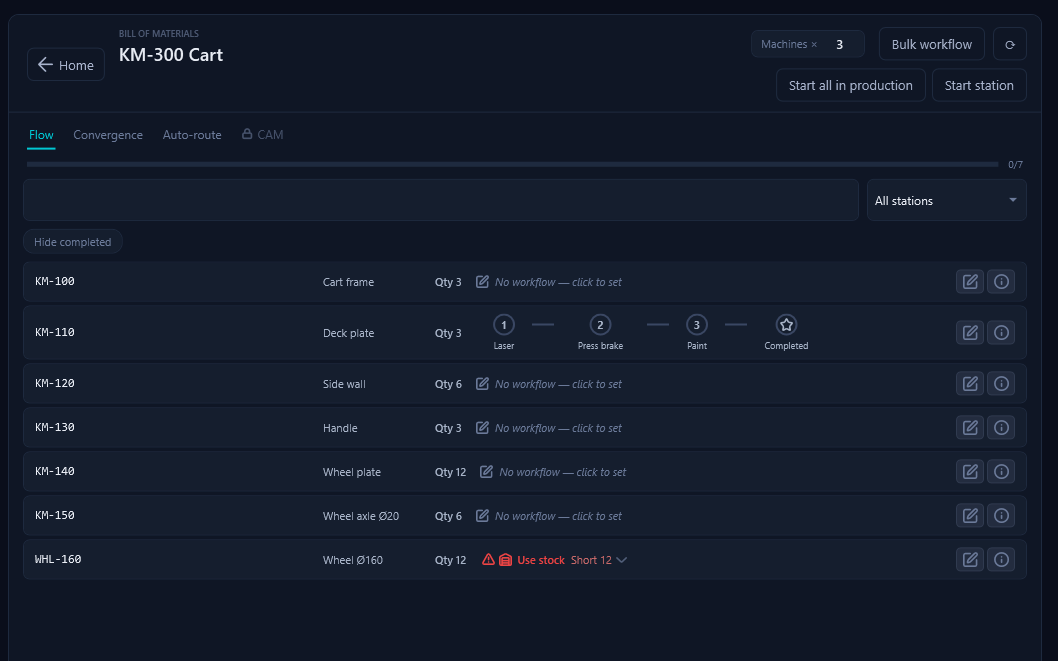Open edit icon for KM-100 row
This screenshot has width=1058, height=661.
coord(970,281)
